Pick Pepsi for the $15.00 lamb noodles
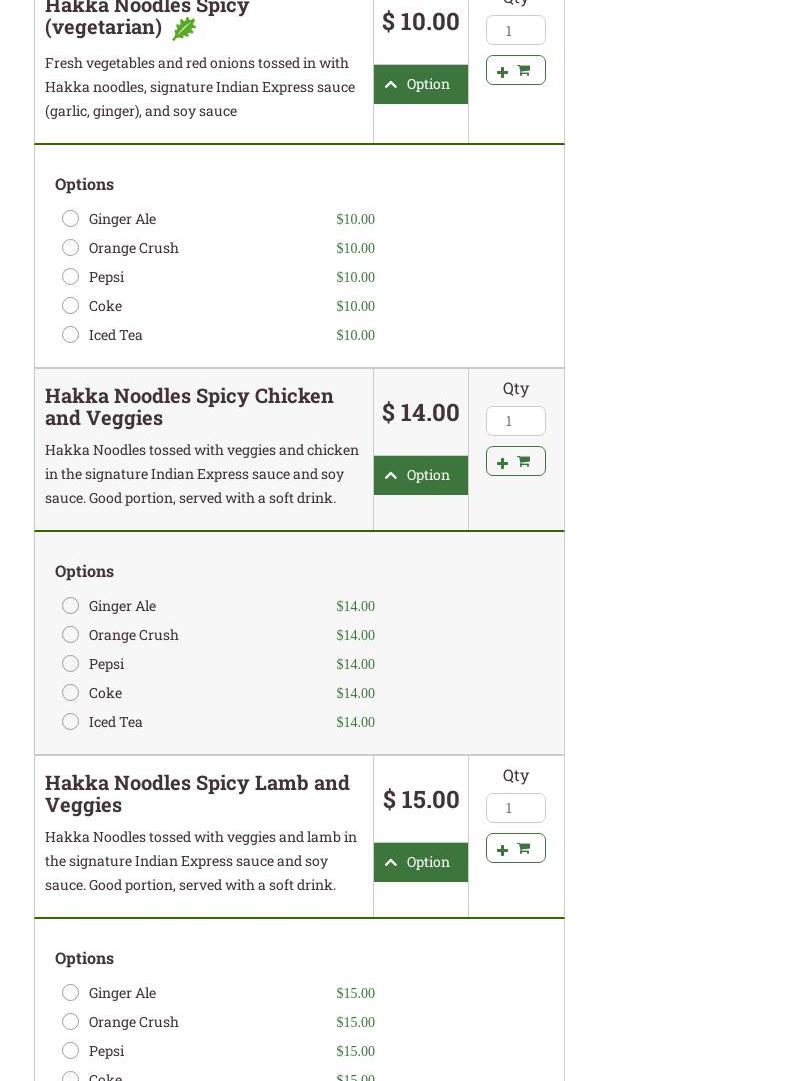785x1081 pixels. coord(70,1051)
